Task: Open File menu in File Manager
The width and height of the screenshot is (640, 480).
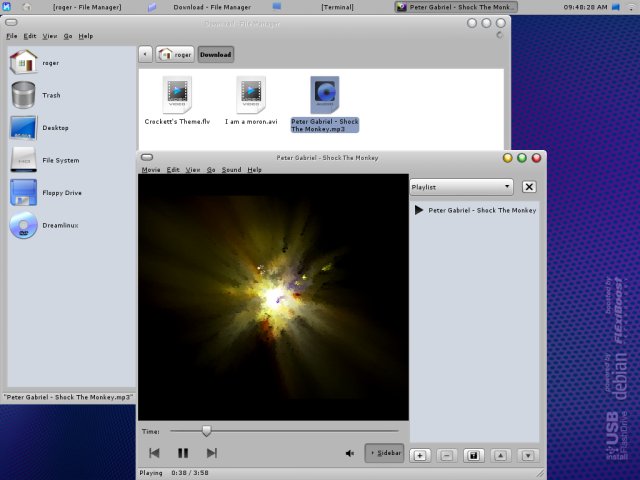Action: point(11,36)
